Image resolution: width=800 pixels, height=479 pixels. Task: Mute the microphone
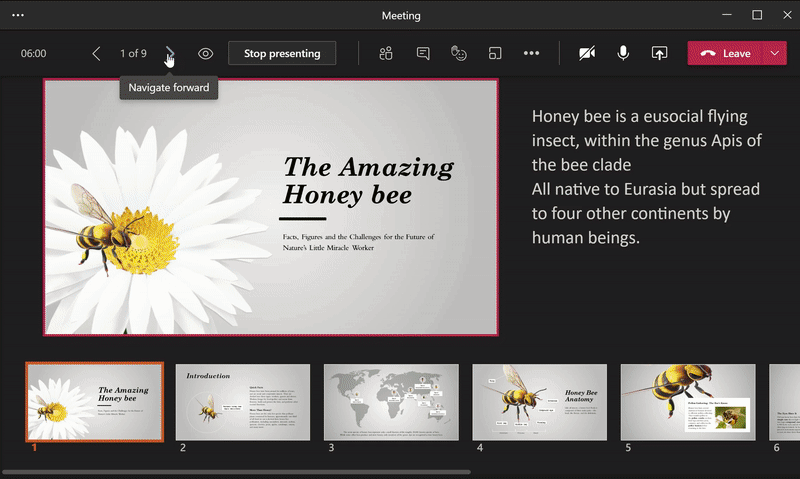point(623,53)
